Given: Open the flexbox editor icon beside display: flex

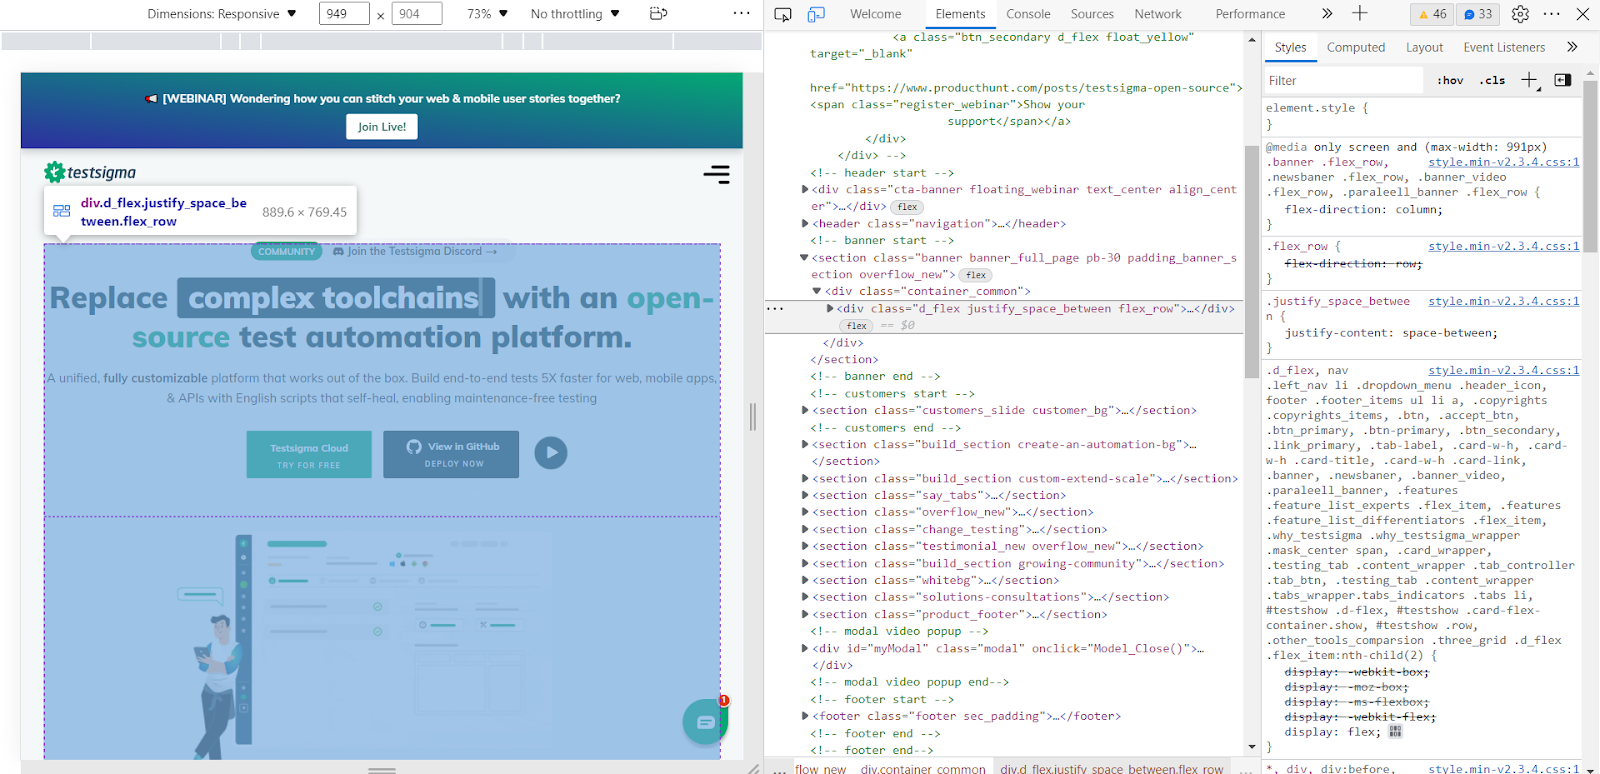Looking at the screenshot, I should coord(1395,732).
